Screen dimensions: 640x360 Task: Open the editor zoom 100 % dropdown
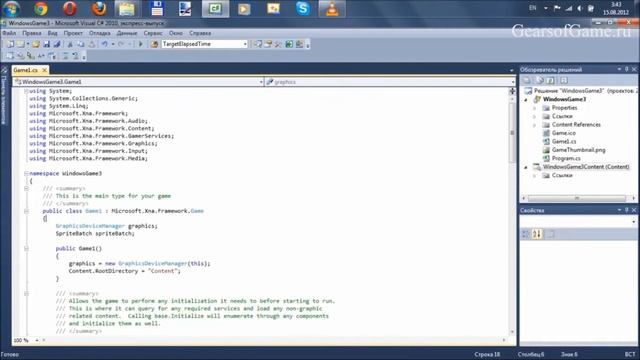pyautogui.click(x=36, y=340)
